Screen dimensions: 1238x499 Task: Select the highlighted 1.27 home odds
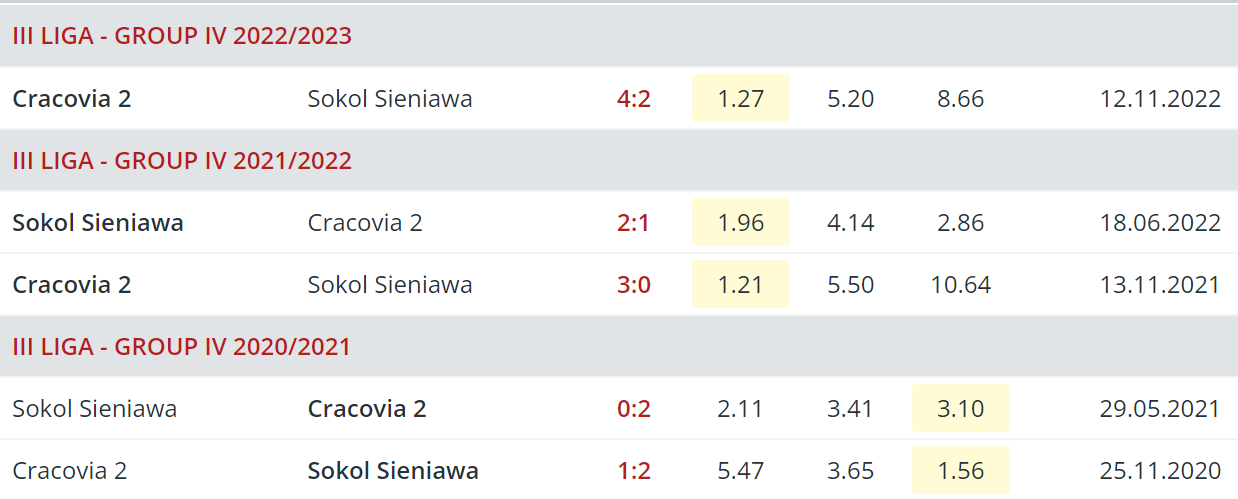(x=741, y=98)
